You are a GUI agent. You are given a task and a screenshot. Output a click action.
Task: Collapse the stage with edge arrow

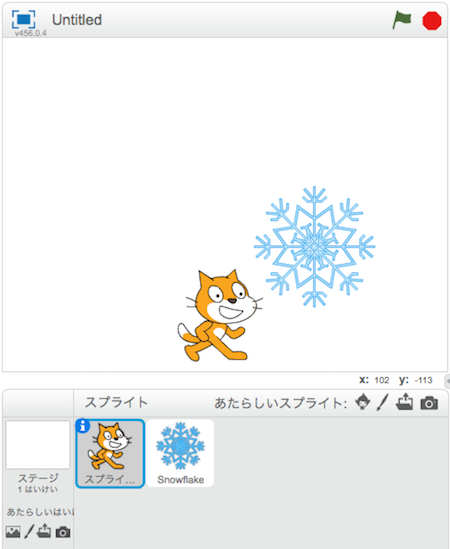[448, 381]
